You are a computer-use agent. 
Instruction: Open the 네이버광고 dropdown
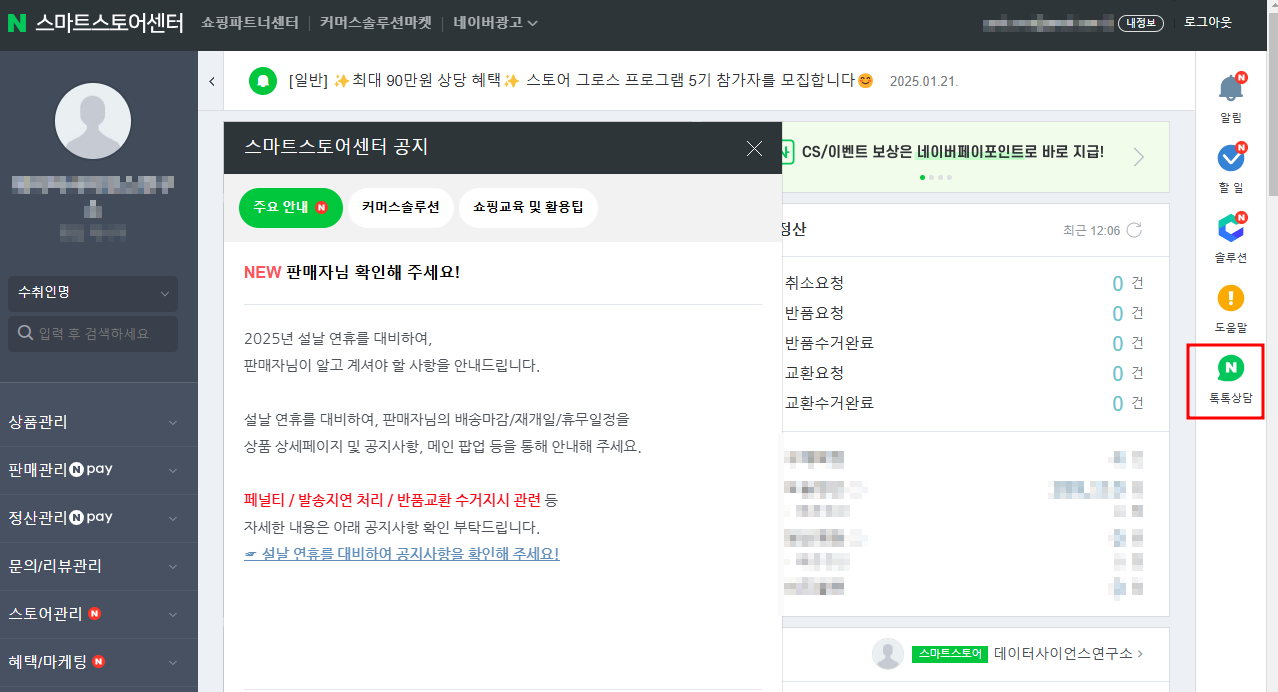click(495, 22)
